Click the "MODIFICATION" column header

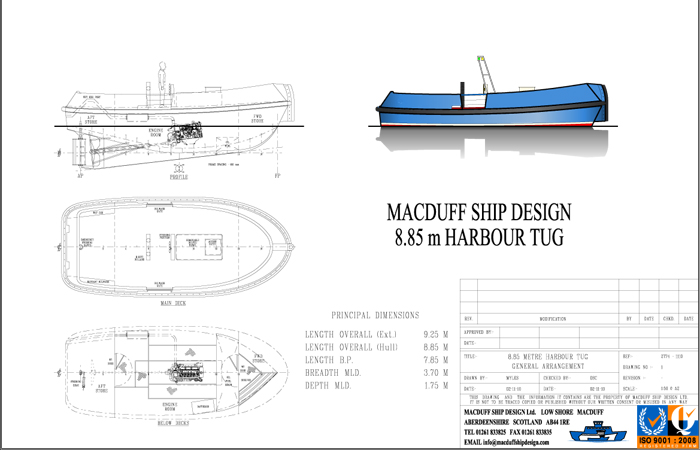point(553,319)
